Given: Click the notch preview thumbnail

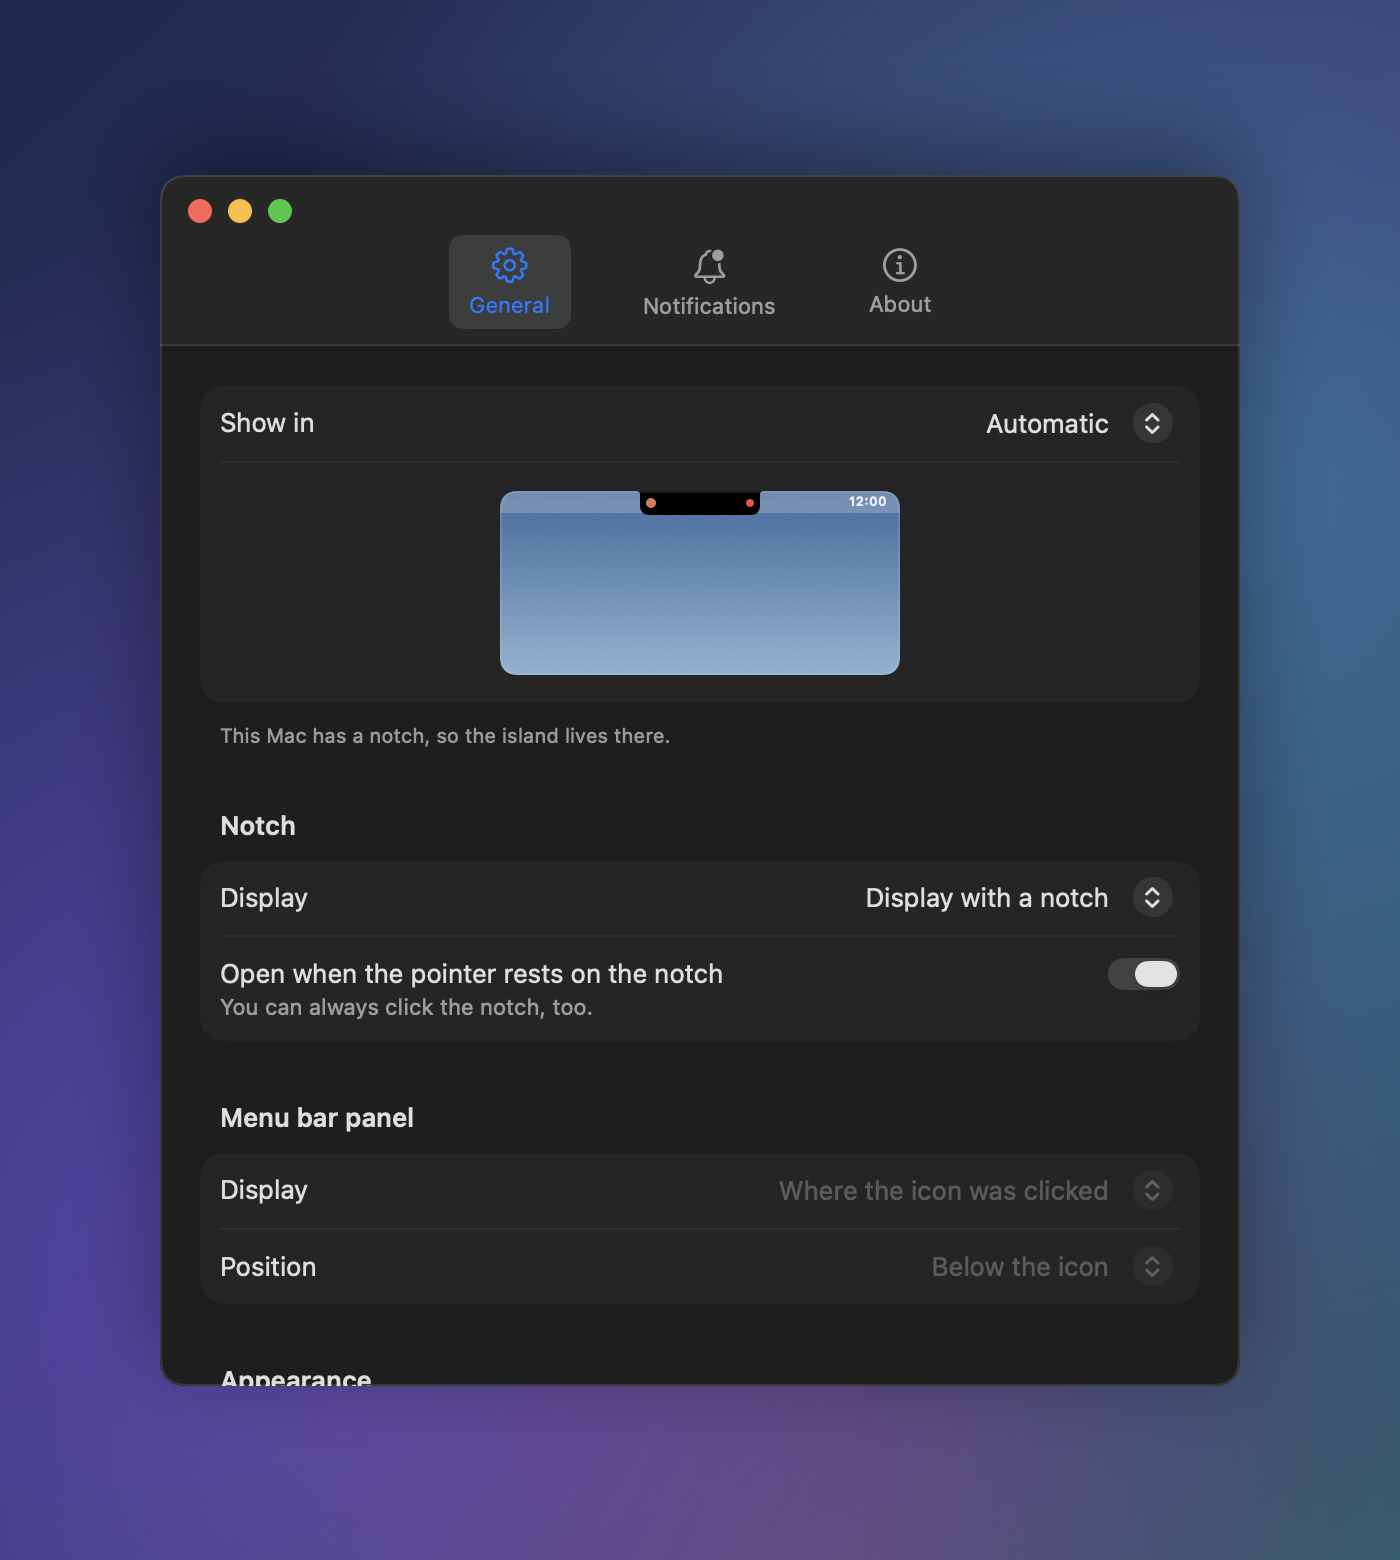Looking at the screenshot, I should point(700,583).
